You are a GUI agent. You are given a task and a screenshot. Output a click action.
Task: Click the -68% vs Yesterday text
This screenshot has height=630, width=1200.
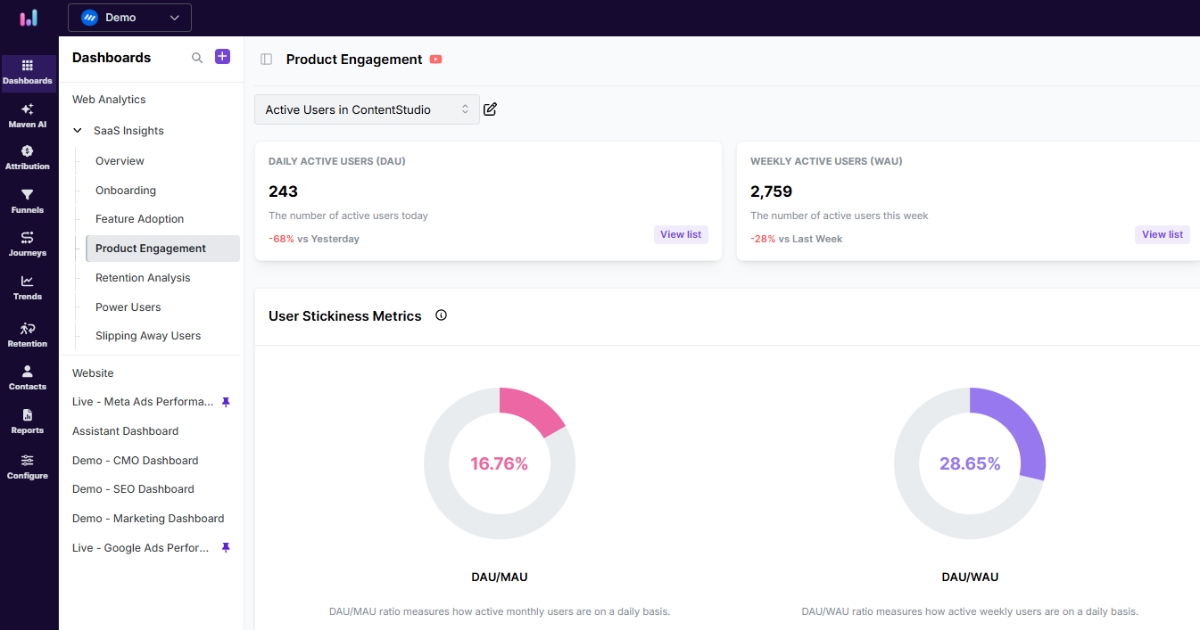pos(314,239)
